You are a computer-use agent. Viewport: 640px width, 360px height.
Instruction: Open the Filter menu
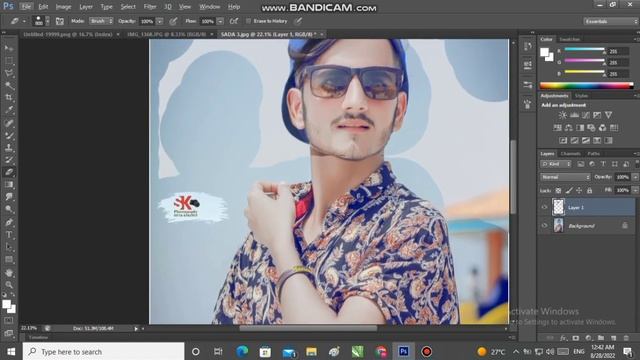(150, 7)
